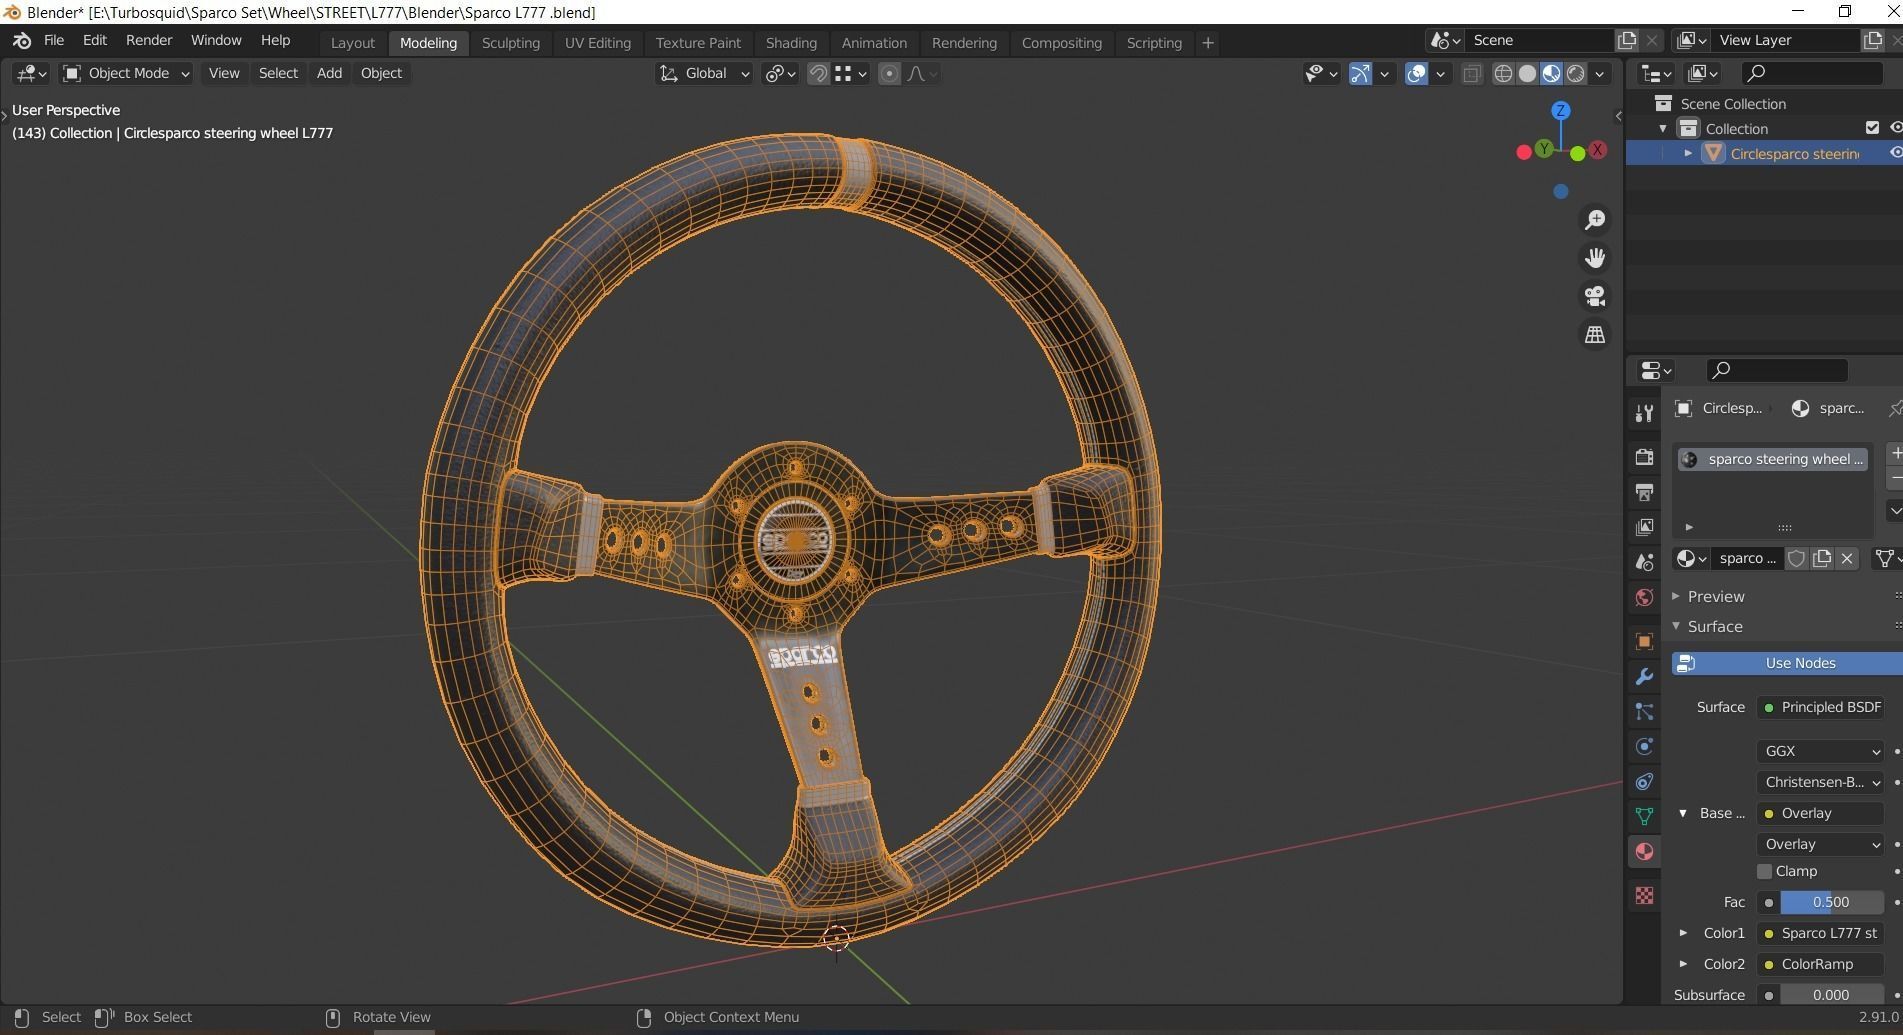This screenshot has width=1903, height=1035.
Task: Open the Modifier properties wrench icon
Action: tap(1644, 677)
